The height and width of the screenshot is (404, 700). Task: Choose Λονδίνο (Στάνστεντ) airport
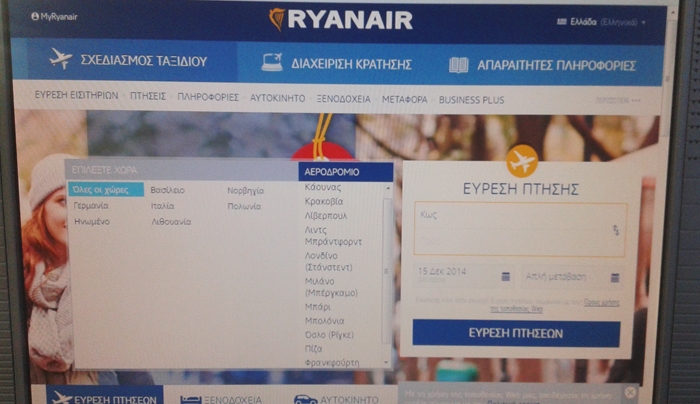click(x=329, y=262)
